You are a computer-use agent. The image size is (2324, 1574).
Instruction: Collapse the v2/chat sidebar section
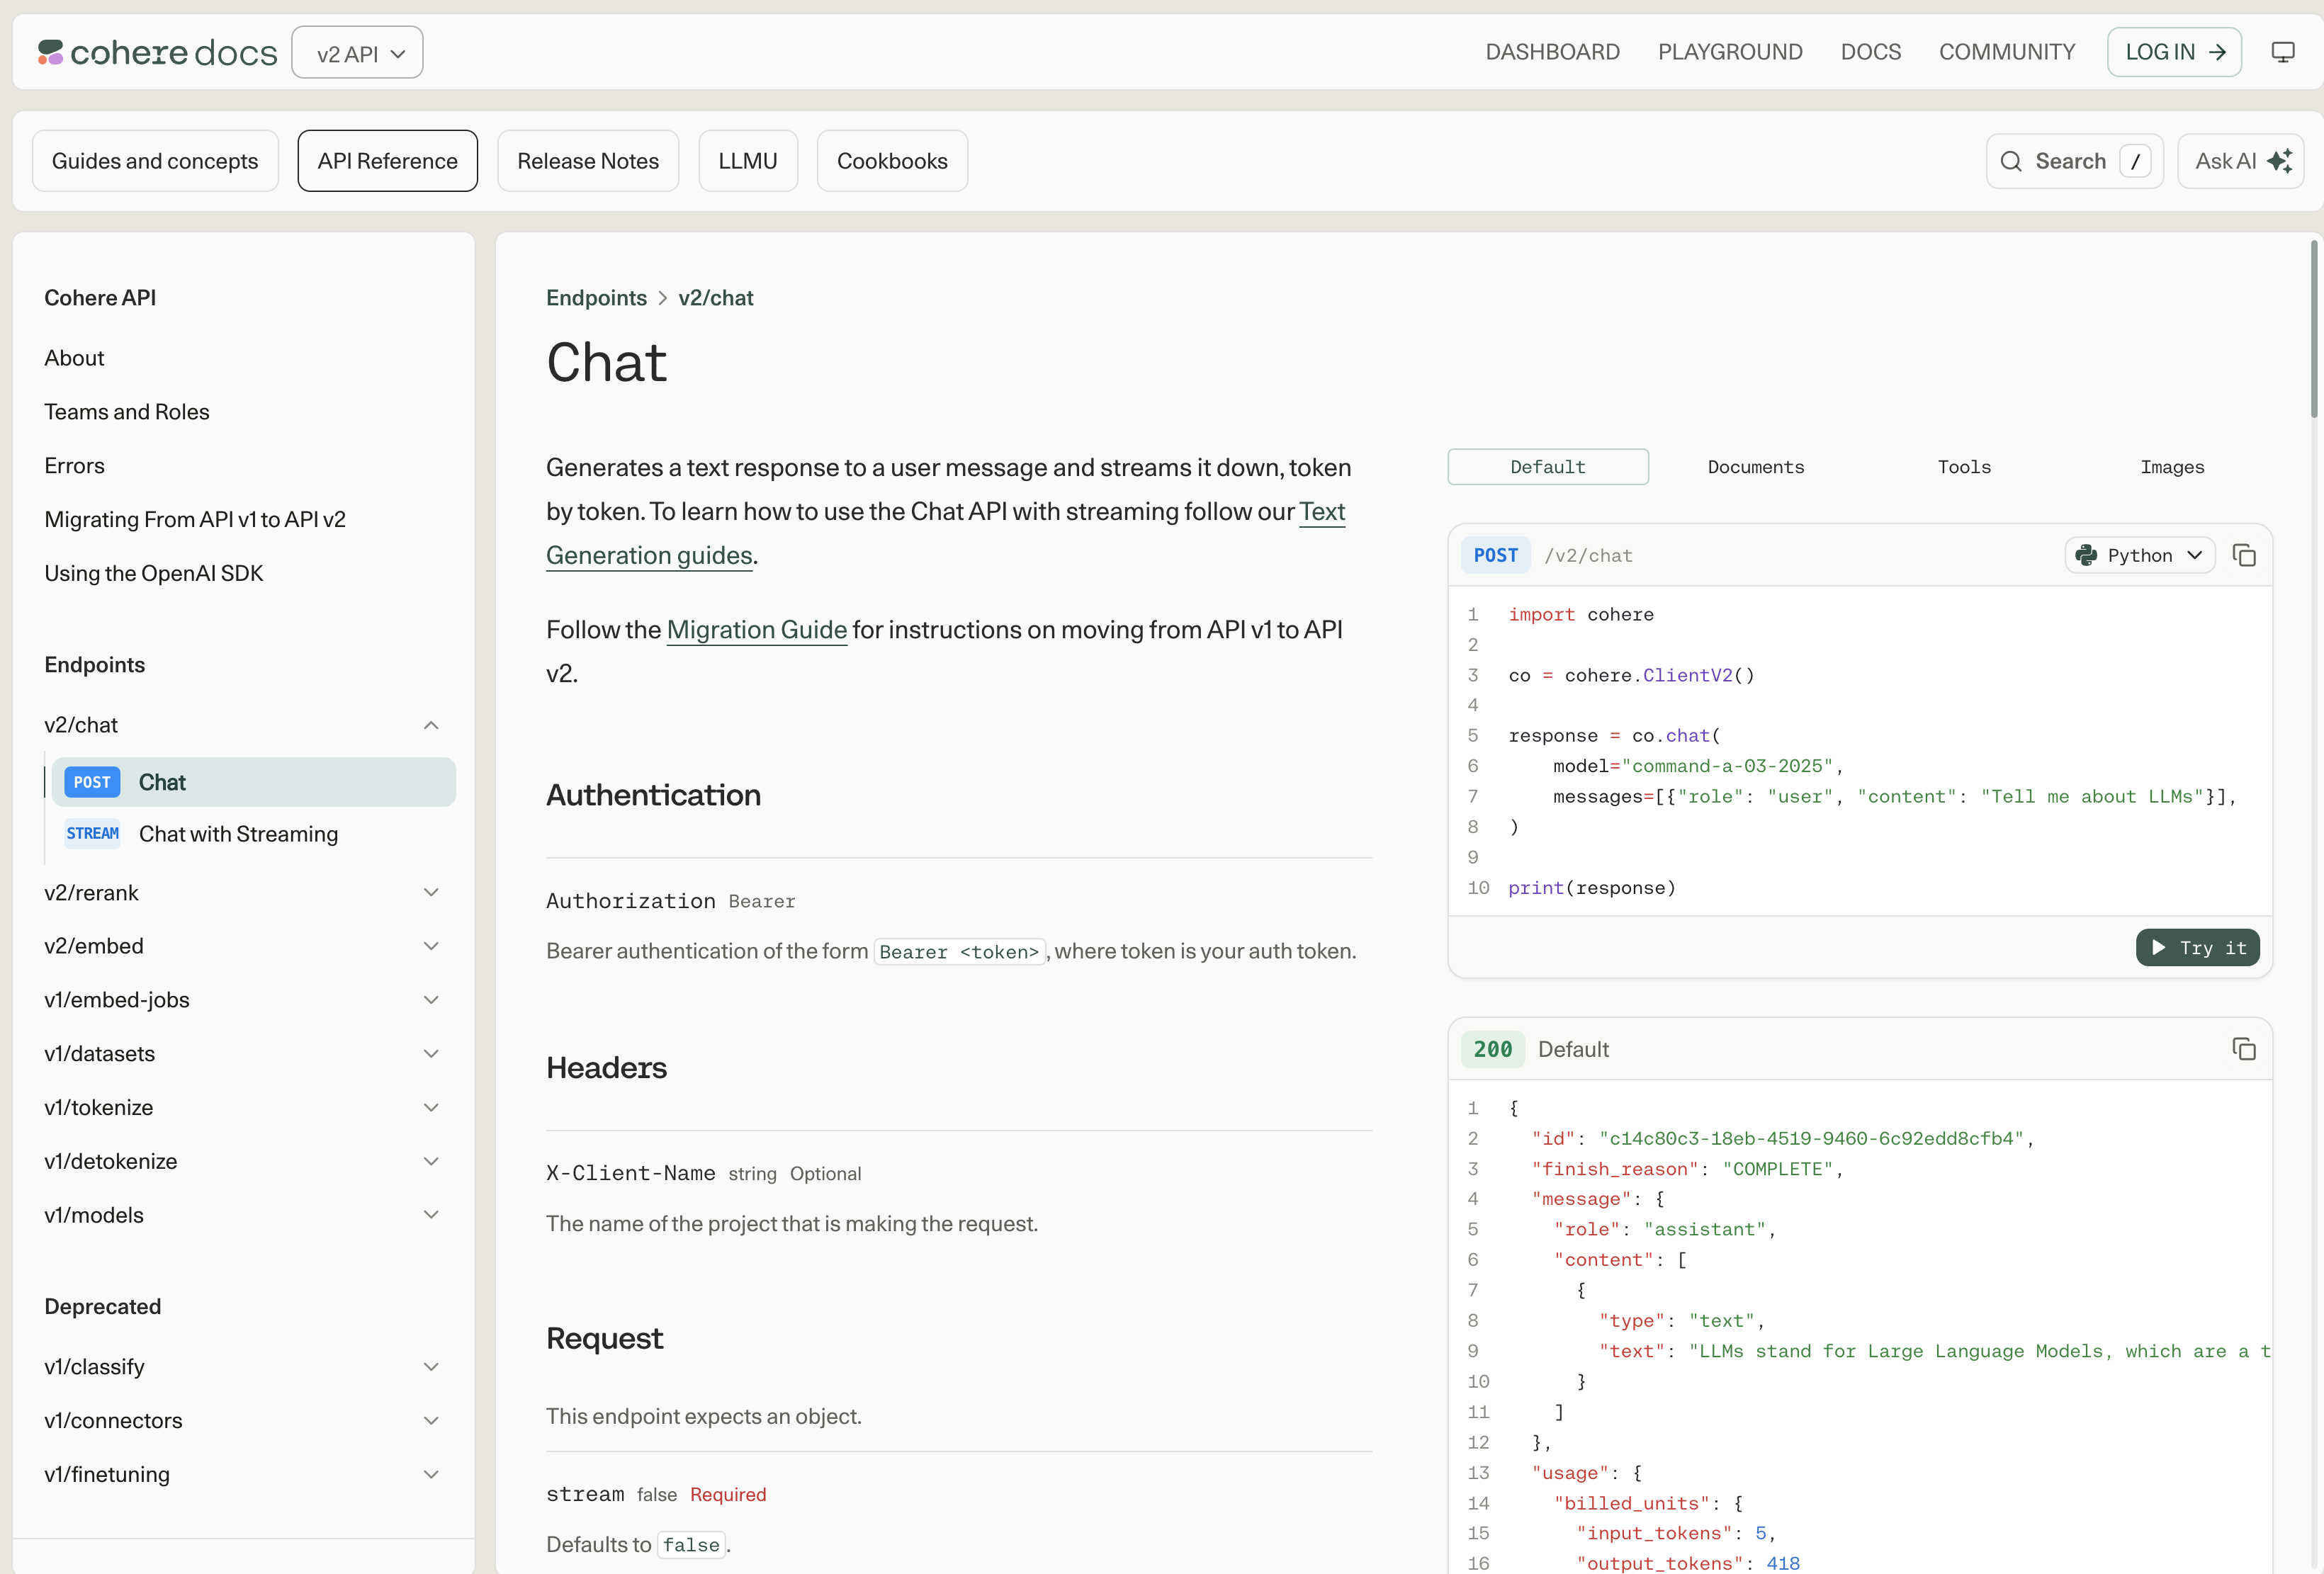(x=431, y=725)
